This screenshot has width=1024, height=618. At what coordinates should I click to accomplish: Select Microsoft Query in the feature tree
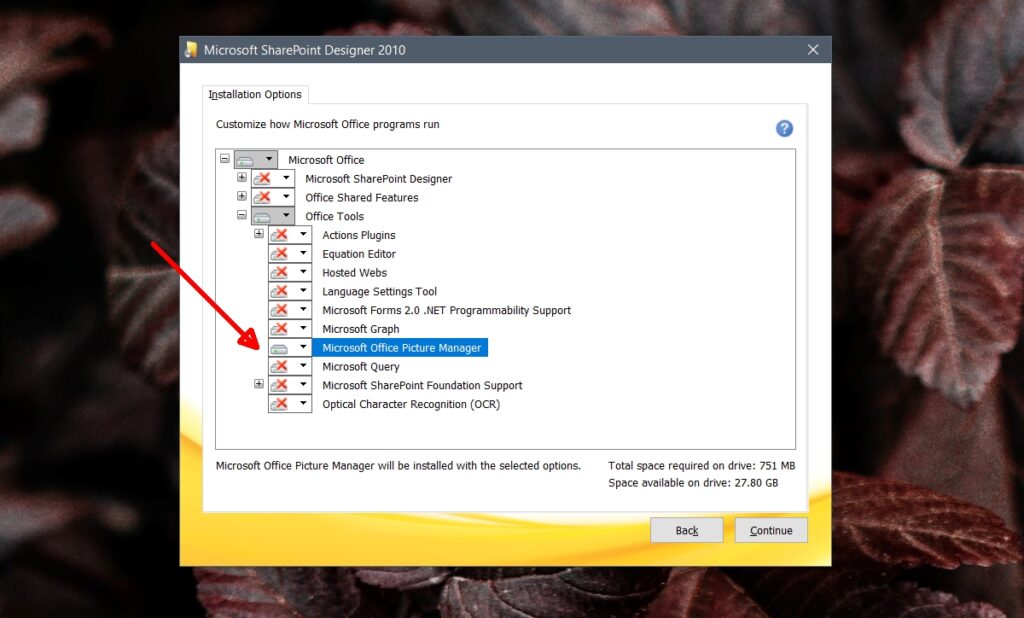coord(360,366)
